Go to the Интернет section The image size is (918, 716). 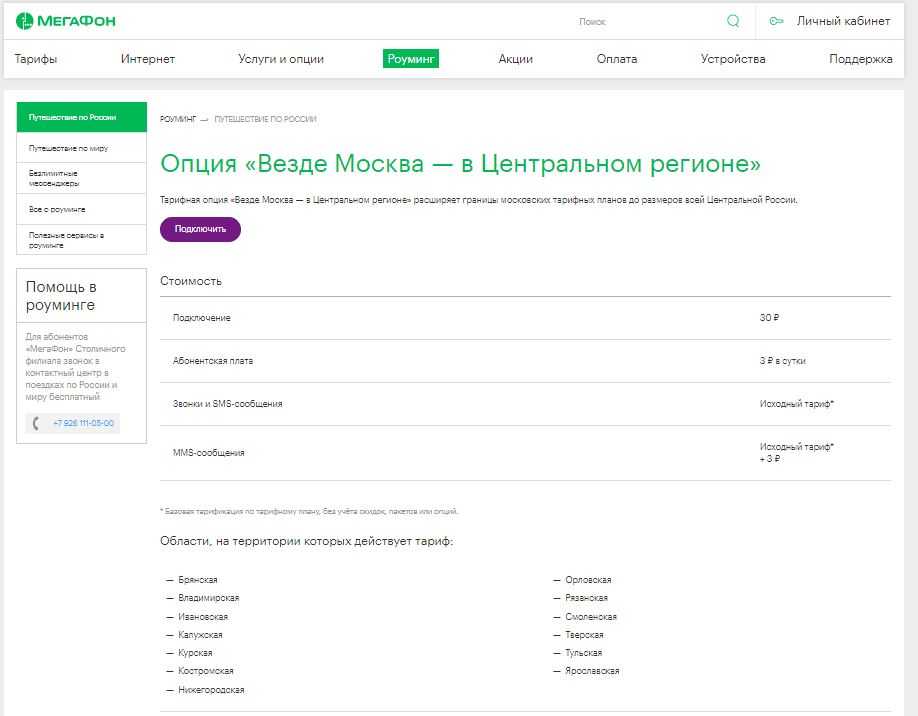click(x=148, y=59)
